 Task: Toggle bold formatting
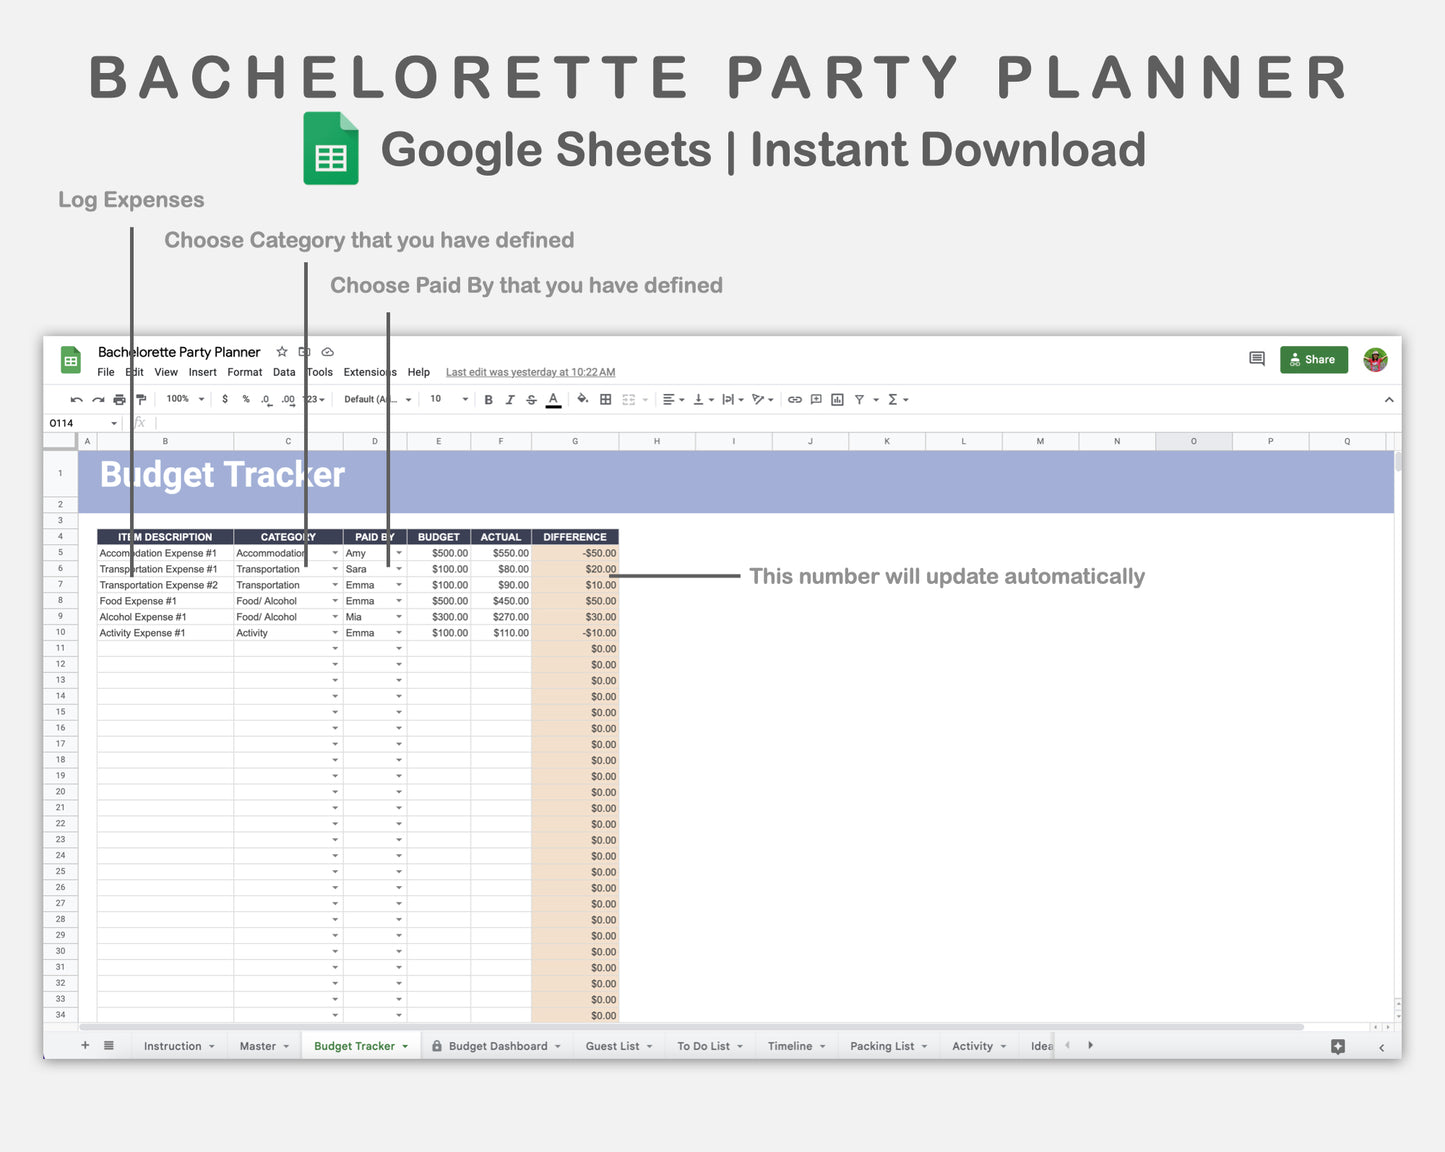click(x=488, y=399)
